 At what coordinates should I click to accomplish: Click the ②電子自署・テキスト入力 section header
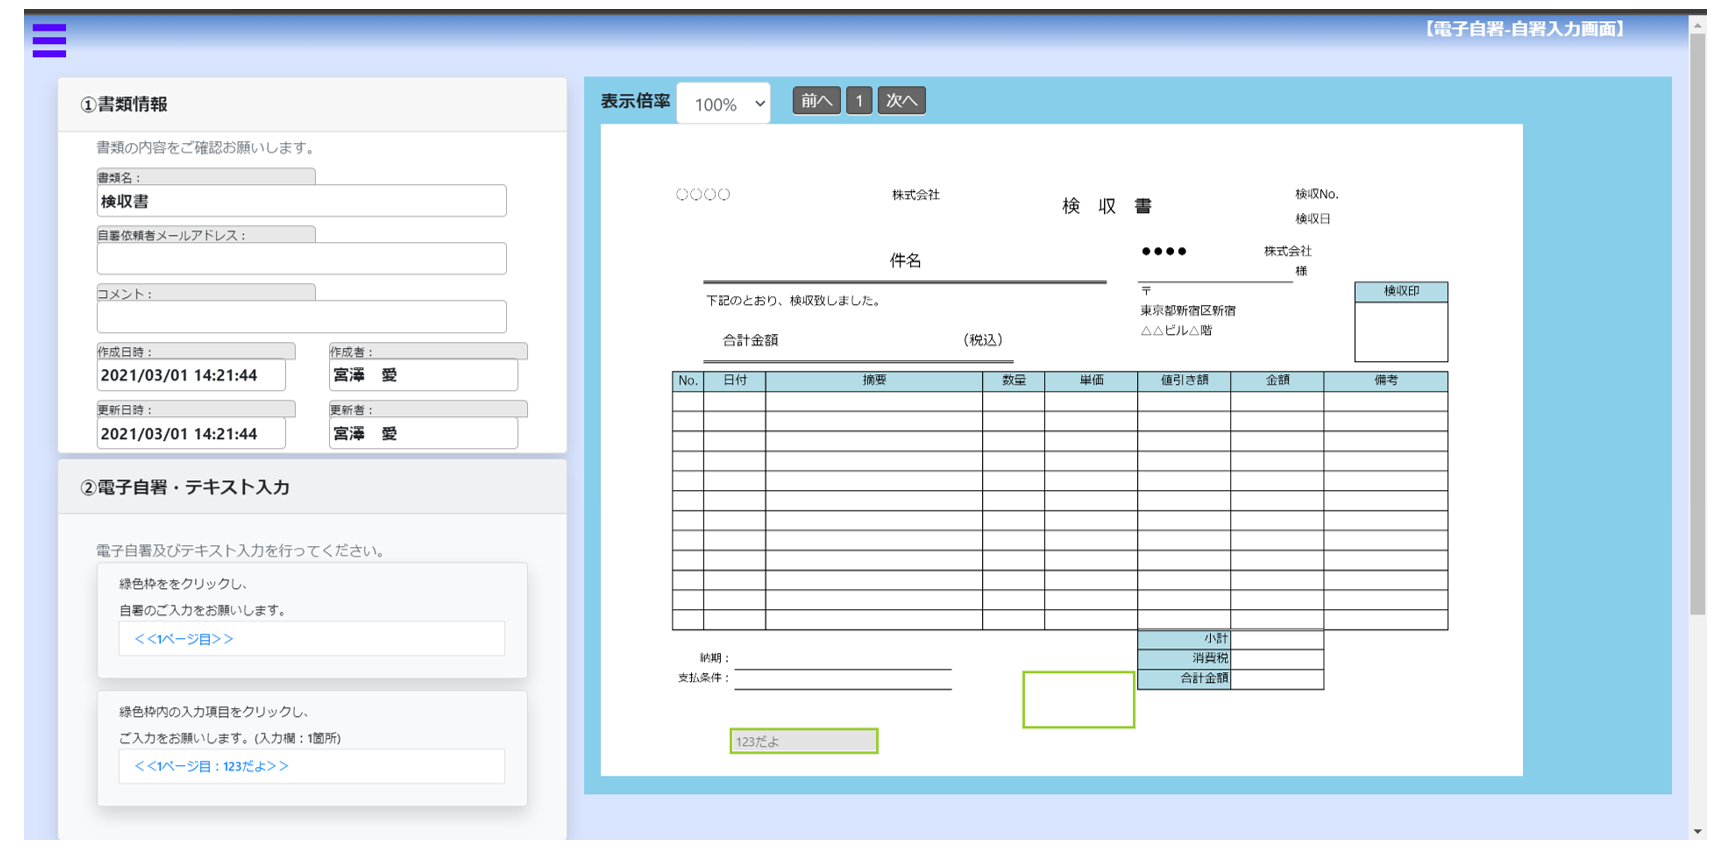[x=312, y=487]
